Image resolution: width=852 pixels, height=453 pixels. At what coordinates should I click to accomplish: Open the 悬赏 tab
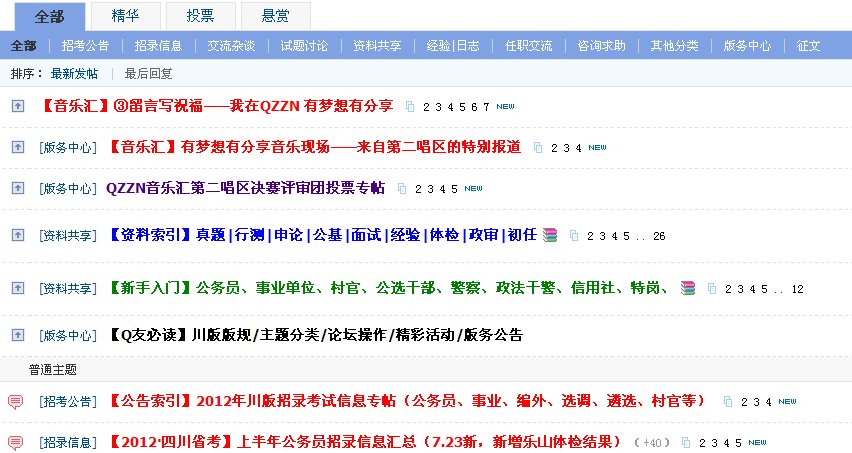(x=275, y=16)
